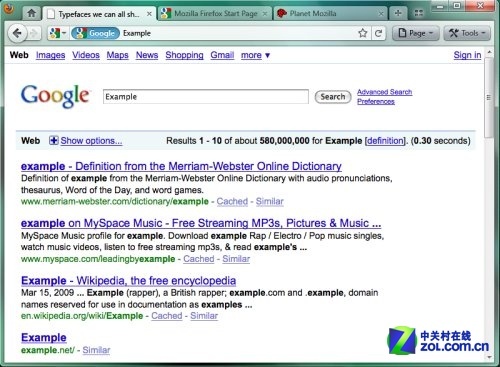Open the definition link in results bar
The height and width of the screenshot is (367, 500).
pos(385,141)
